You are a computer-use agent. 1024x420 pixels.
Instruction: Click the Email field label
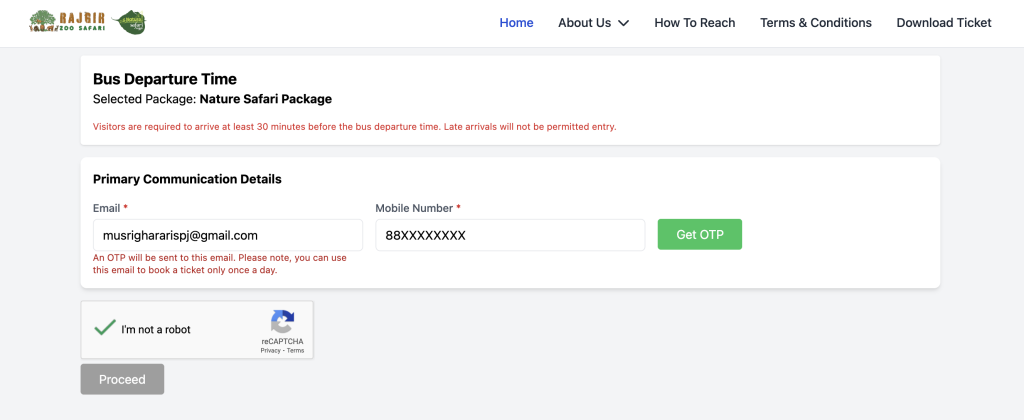point(106,208)
